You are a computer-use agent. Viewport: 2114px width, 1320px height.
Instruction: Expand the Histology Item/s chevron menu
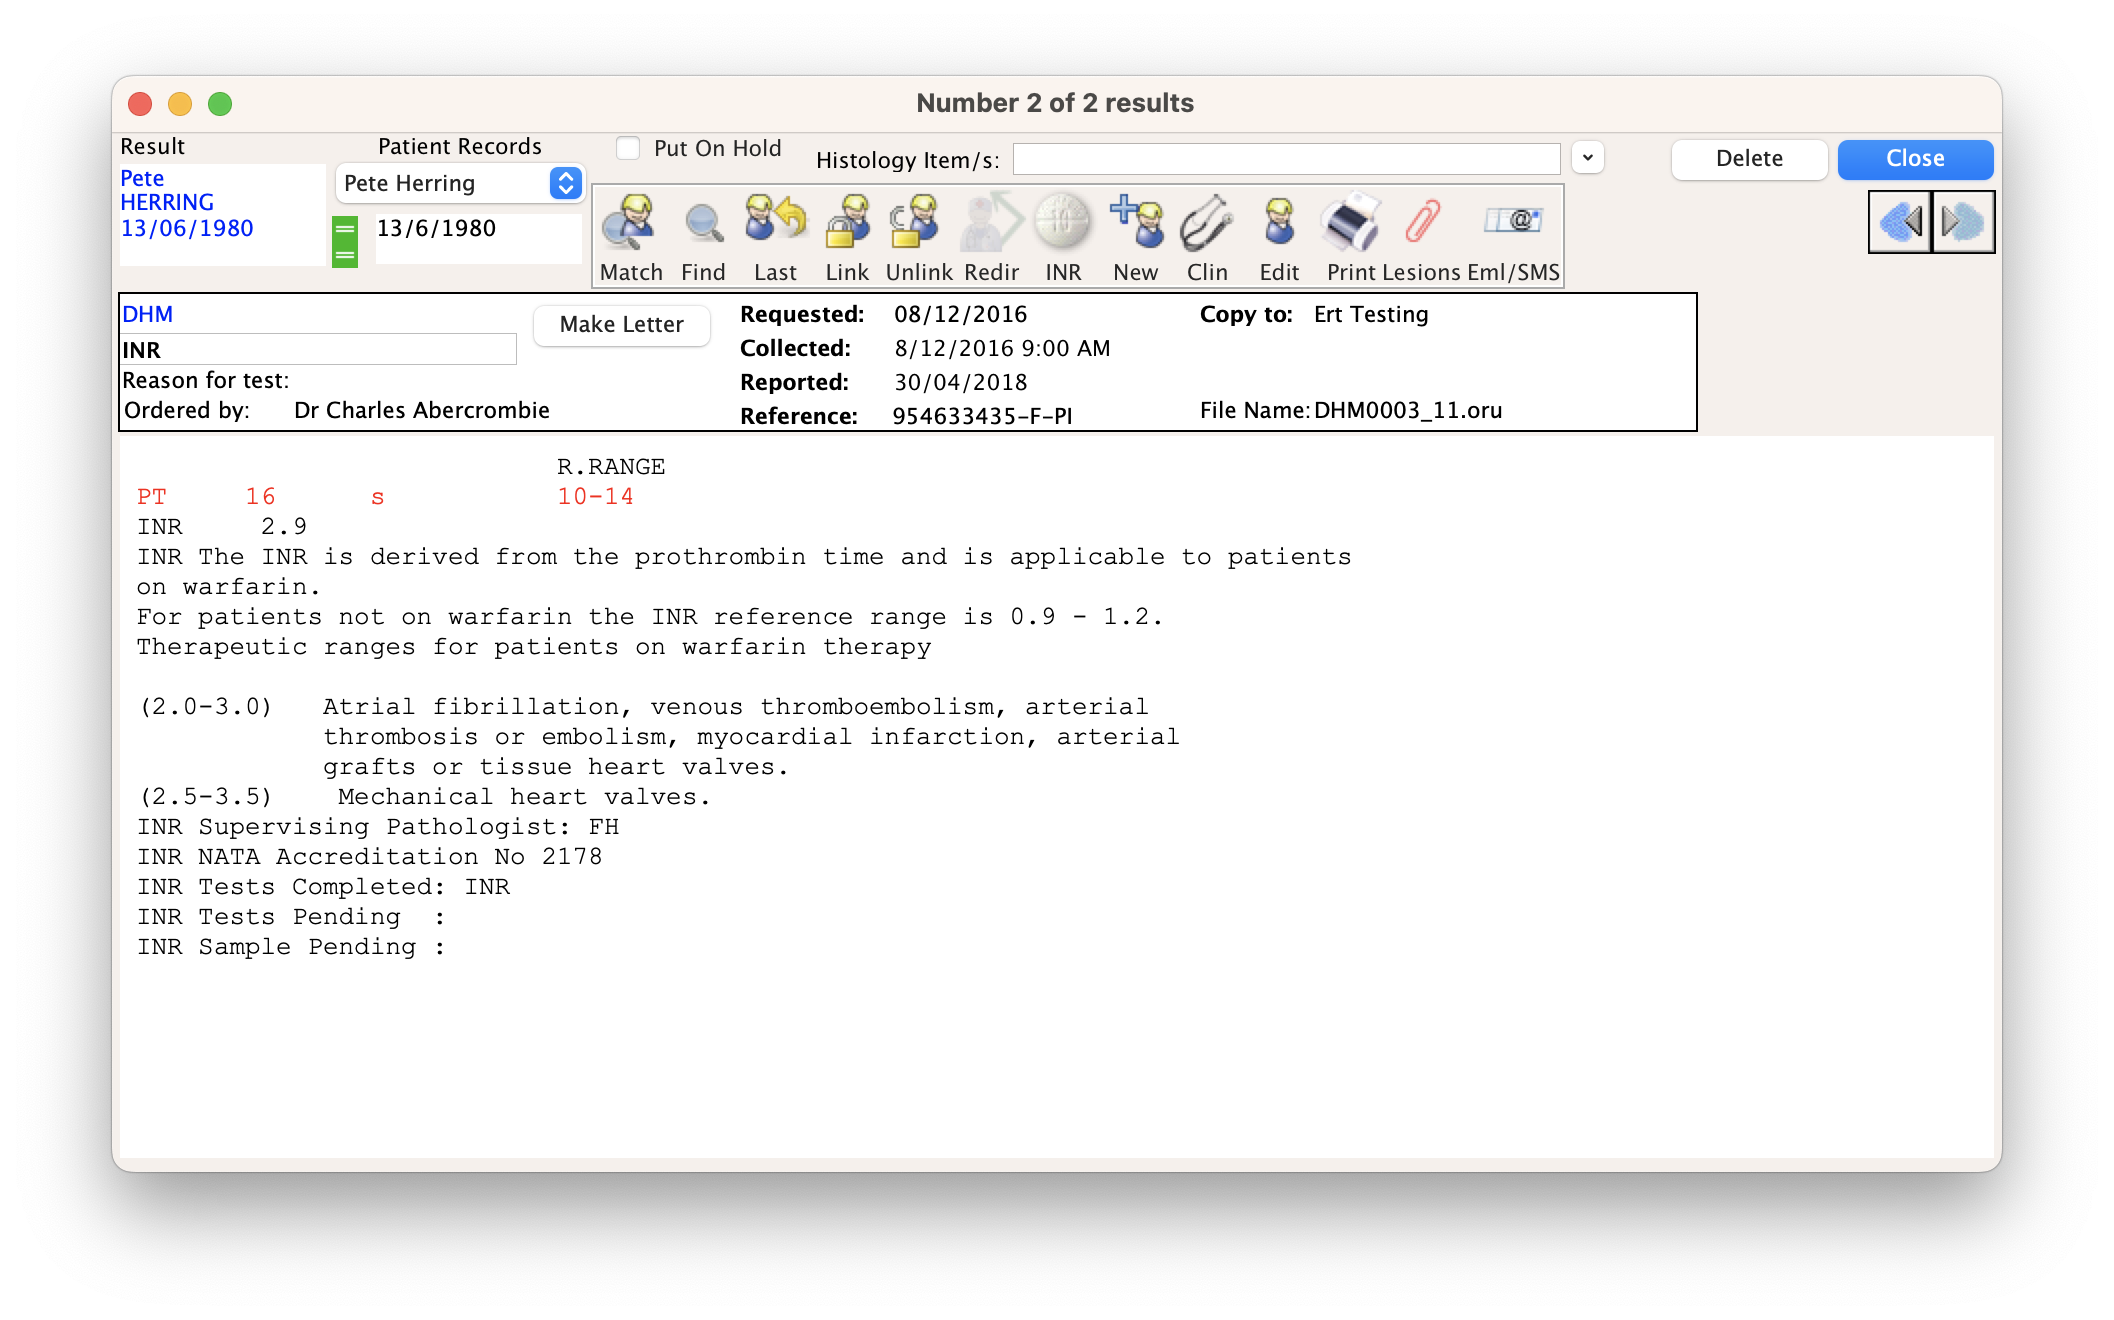[1587, 157]
